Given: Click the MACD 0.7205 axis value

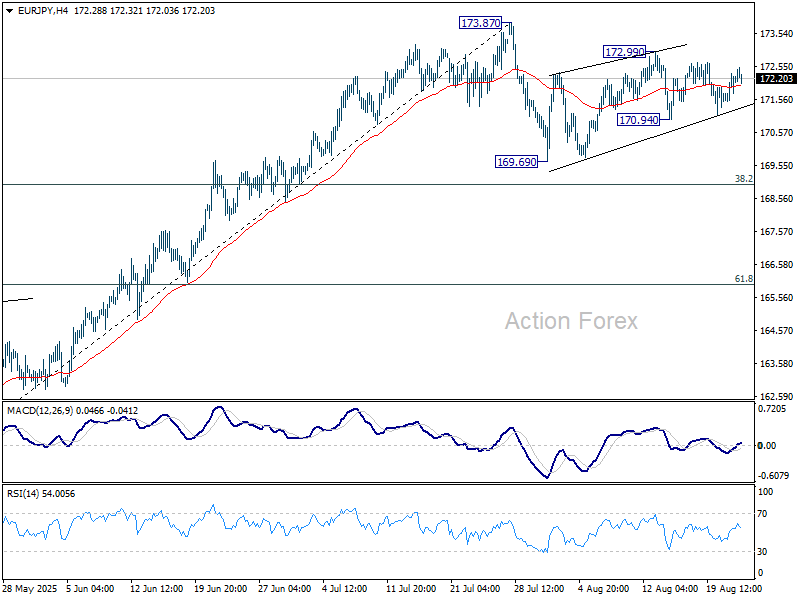Looking at the screenshot, I should pyautogui.click(x=773, y=410).
